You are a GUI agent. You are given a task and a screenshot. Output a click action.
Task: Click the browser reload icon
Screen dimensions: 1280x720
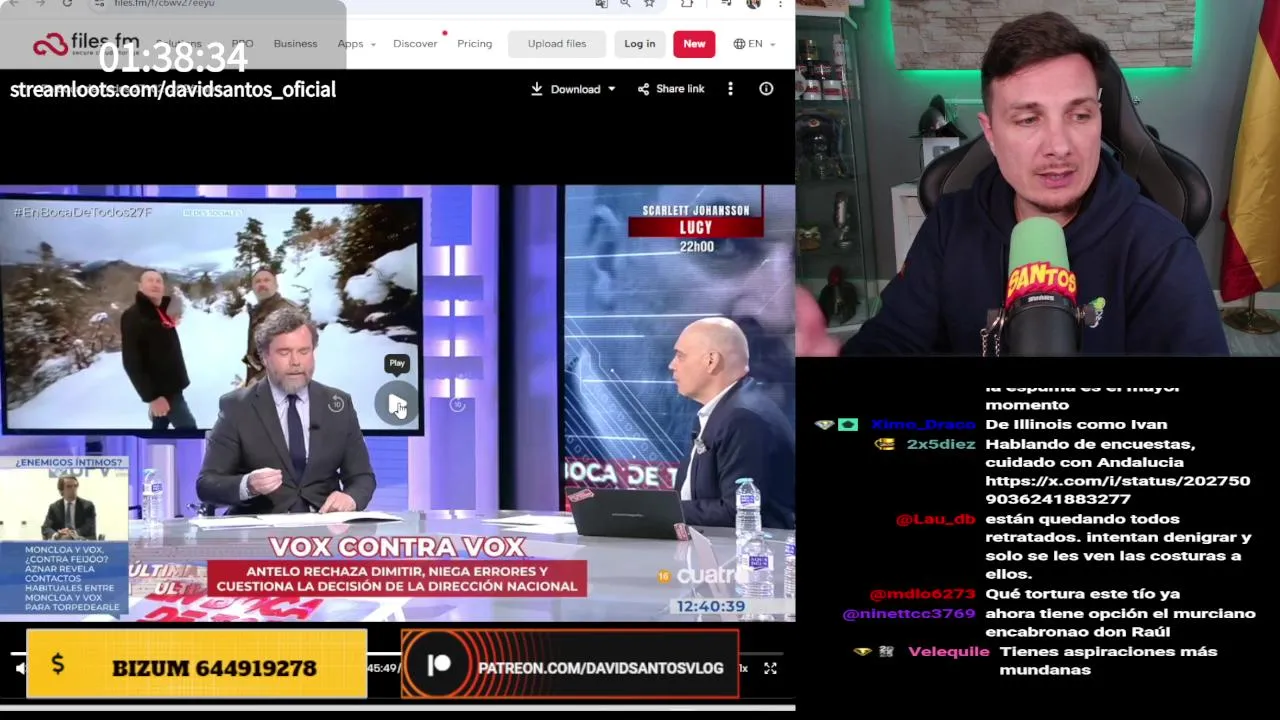tap(67, 3)
